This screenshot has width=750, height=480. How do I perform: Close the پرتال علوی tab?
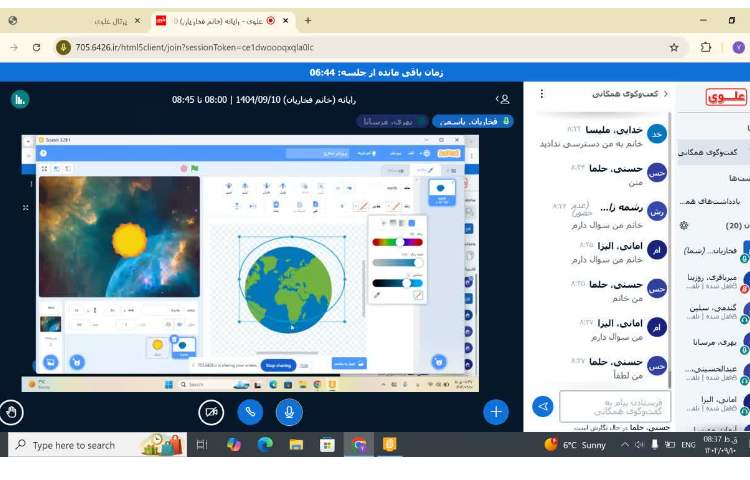coord(138,21)
